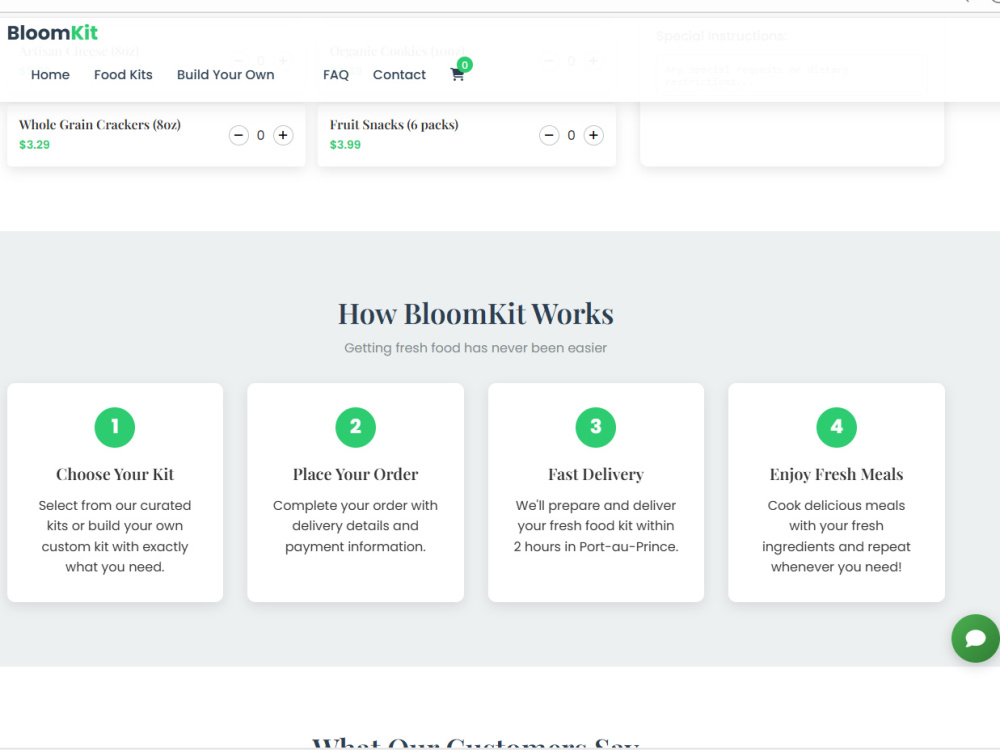
Task: Open the FAQ page
Action: 335,75
